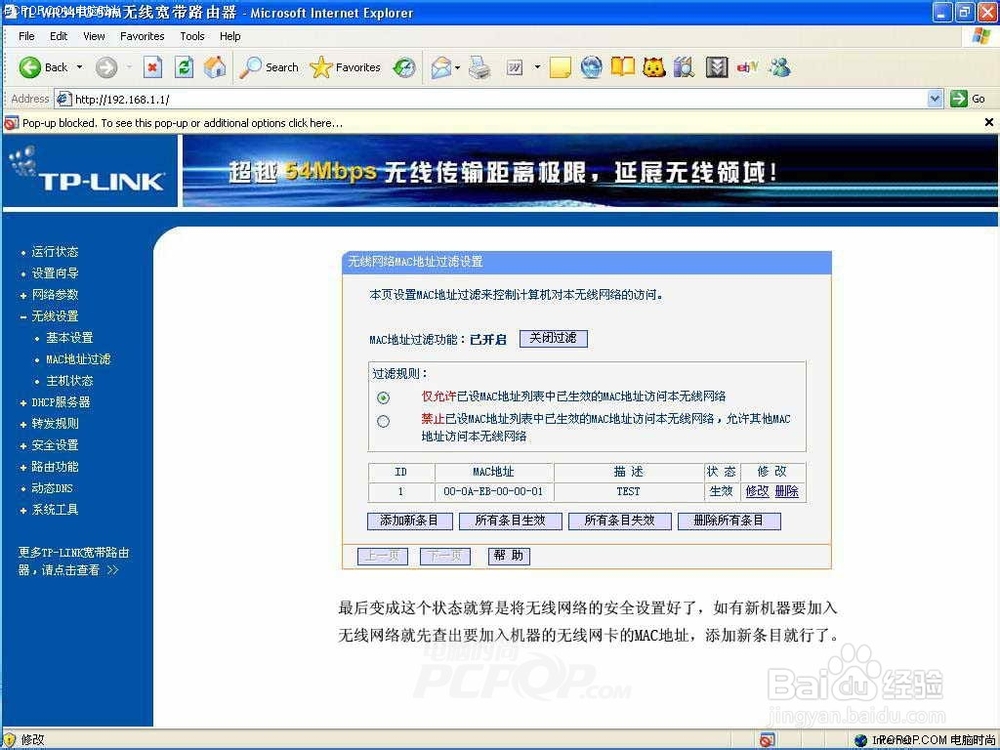The height and width of the screenshot is (750, 1000).
Task: Open the File menu
Action: tap(26, 36)
